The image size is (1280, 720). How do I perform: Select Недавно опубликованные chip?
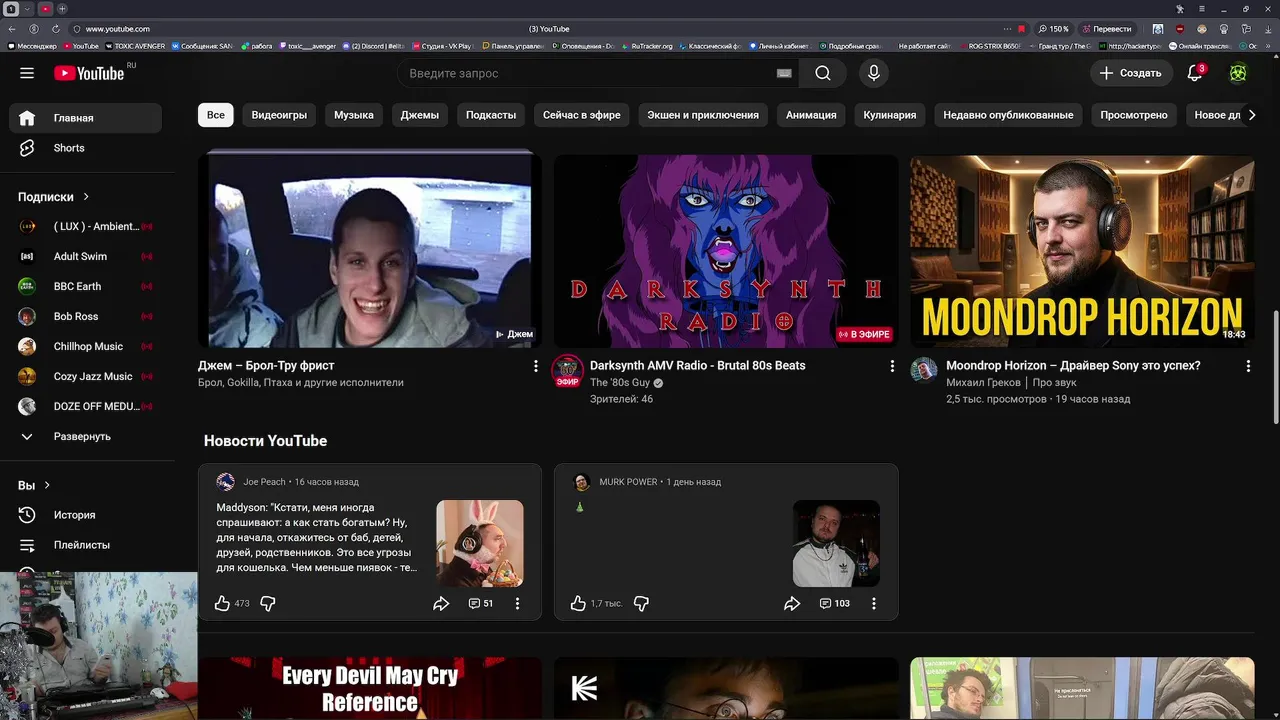(1008, 115)
